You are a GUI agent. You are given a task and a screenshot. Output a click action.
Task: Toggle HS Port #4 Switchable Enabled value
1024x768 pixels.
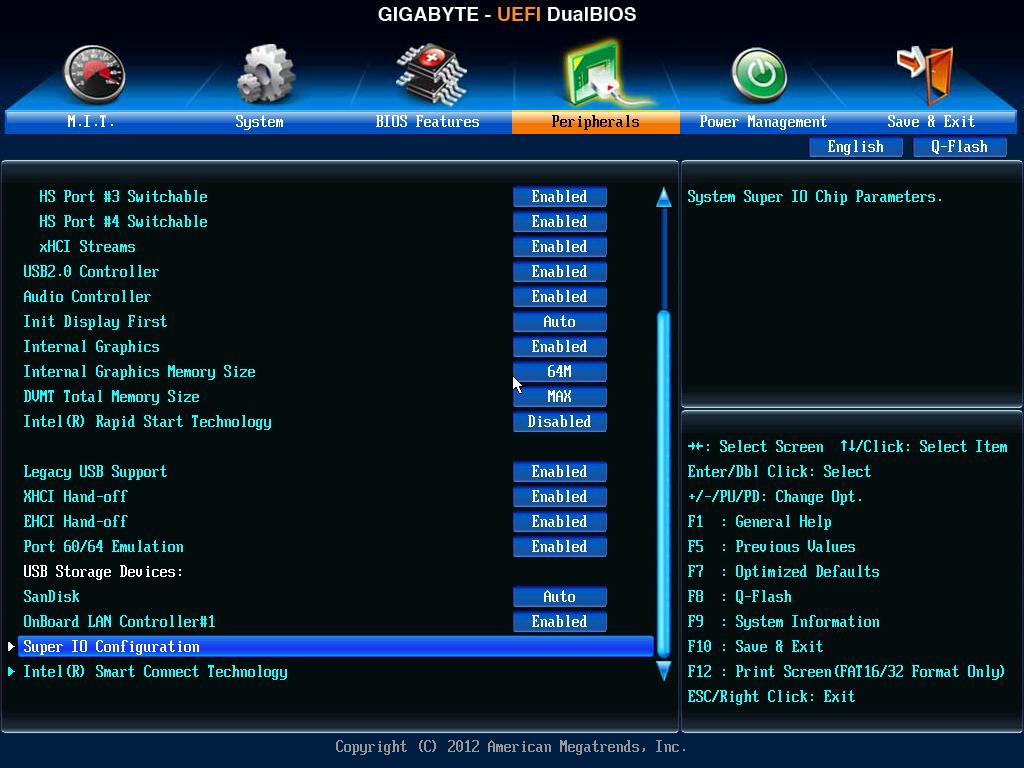(x=560, y=221)
